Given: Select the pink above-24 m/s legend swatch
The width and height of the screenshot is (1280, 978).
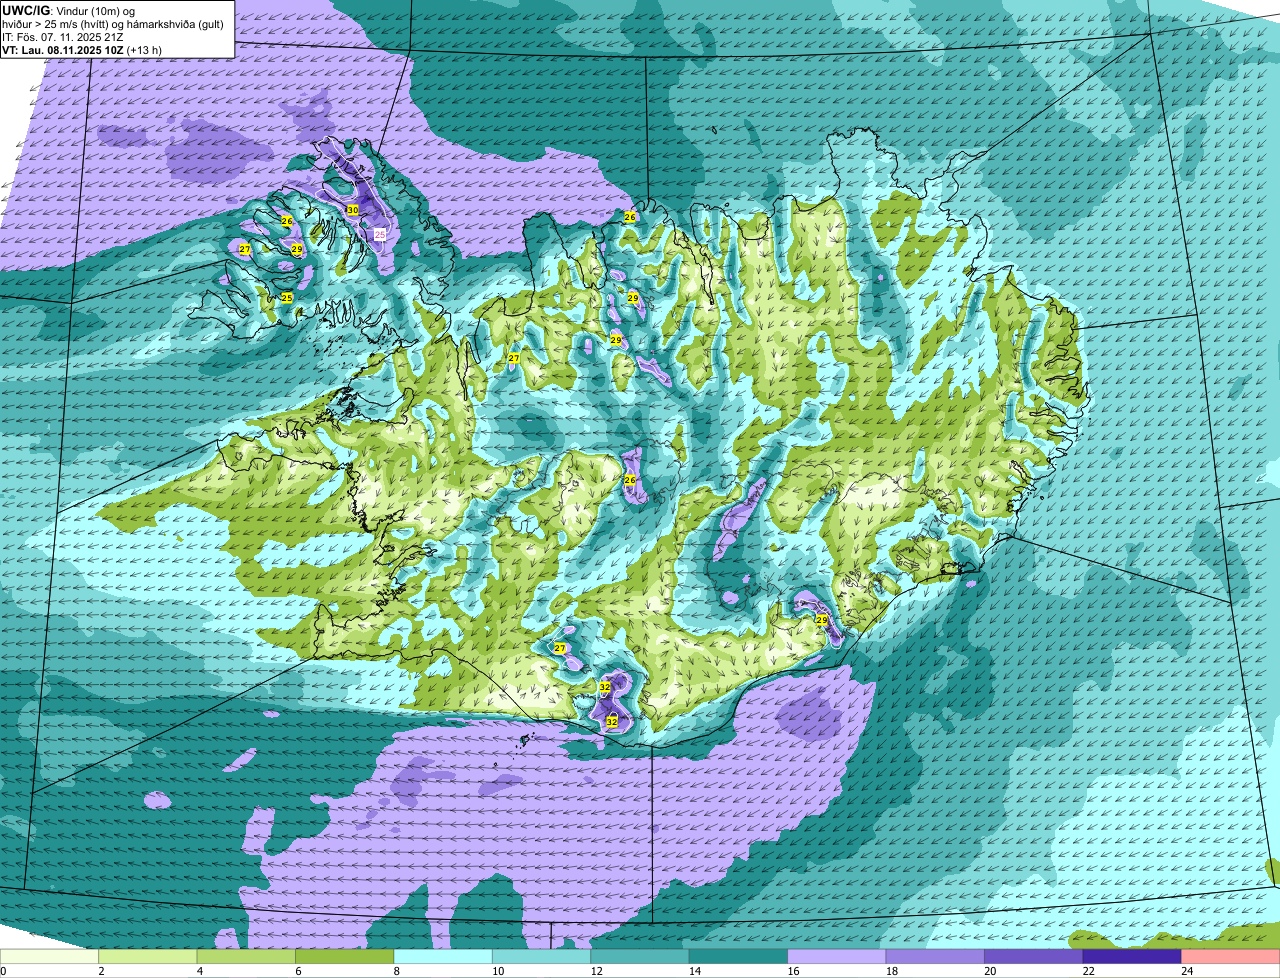Looking at the screenshot, I should (1231, 957).
